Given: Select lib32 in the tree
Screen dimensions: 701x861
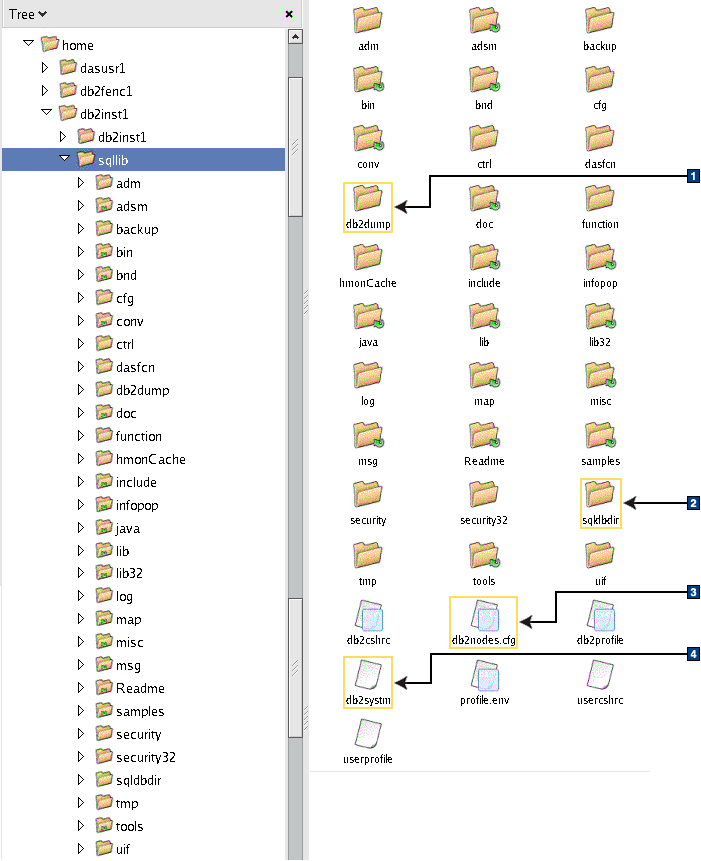Looking at the screenshot, I should coord(130,573).
